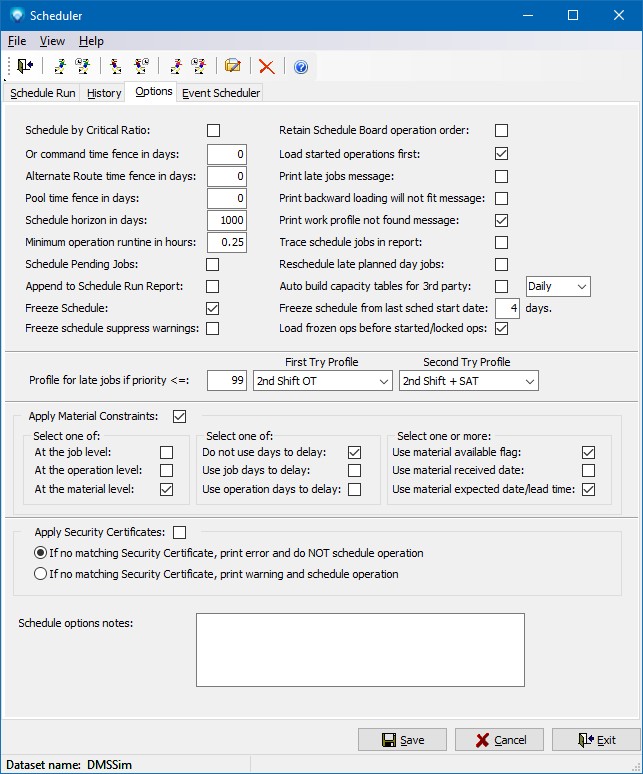Click the green-shirt runner icon without clock
The image size is (643, 774).
point(62,66)
